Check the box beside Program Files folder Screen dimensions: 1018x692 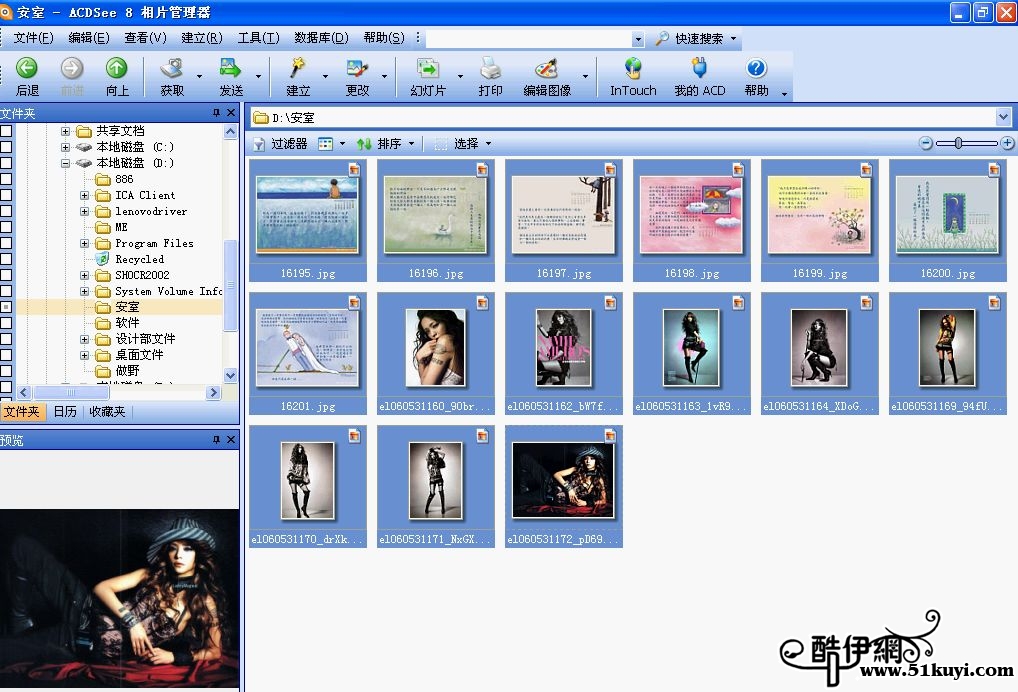(x=6, y=243)
